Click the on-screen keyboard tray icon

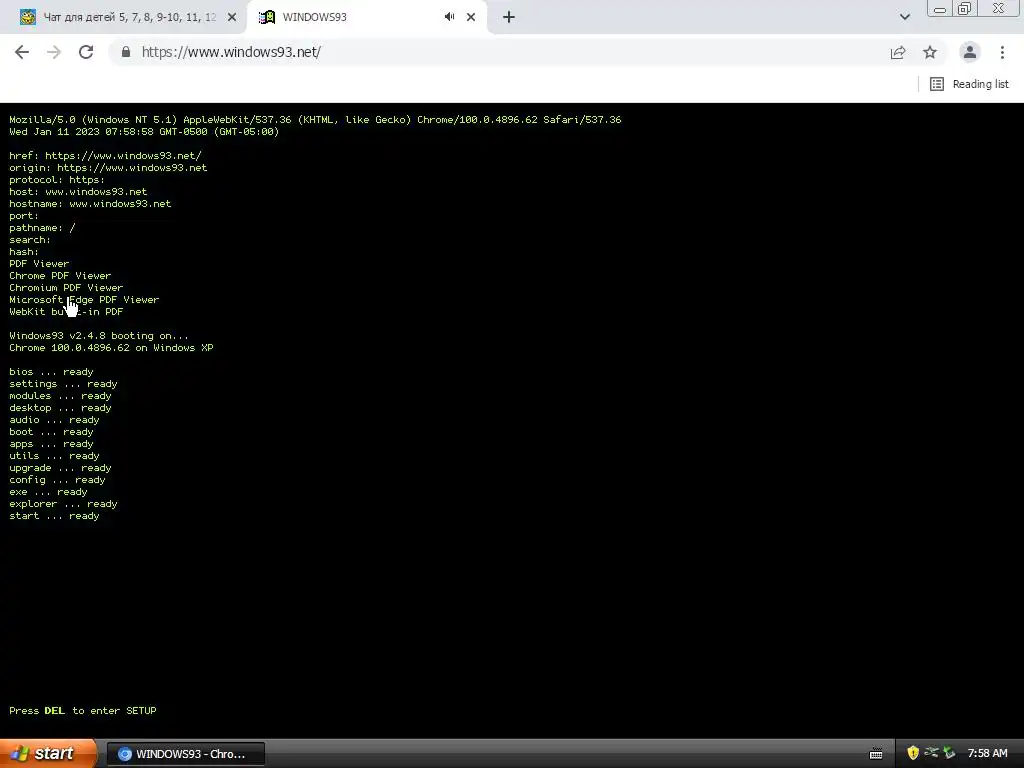click(x=876, y=754)
